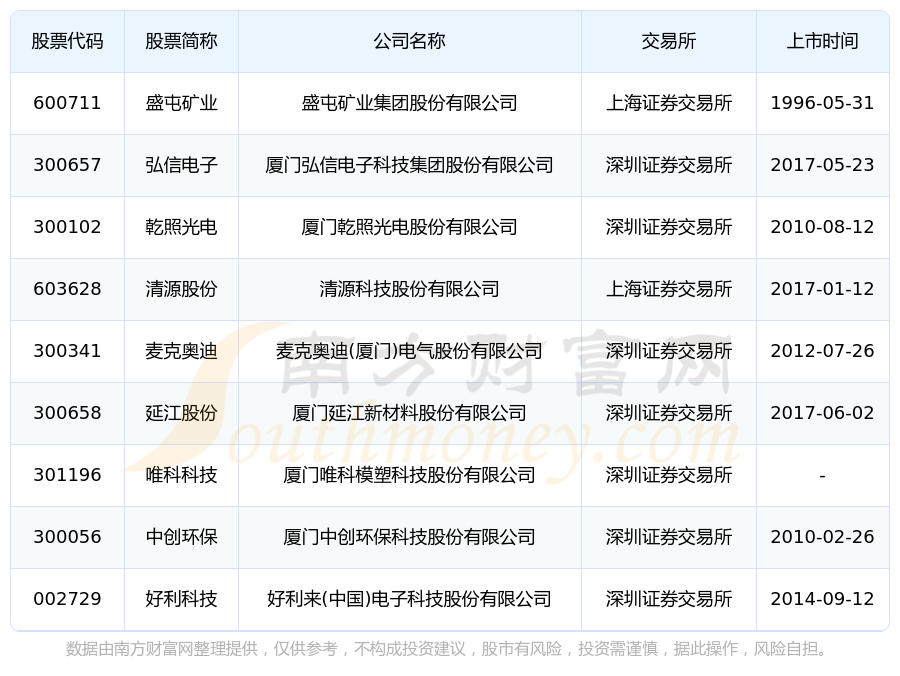Select stock code 300341
The width and height of the screenshot is (900, 676).
click(67, 351)
